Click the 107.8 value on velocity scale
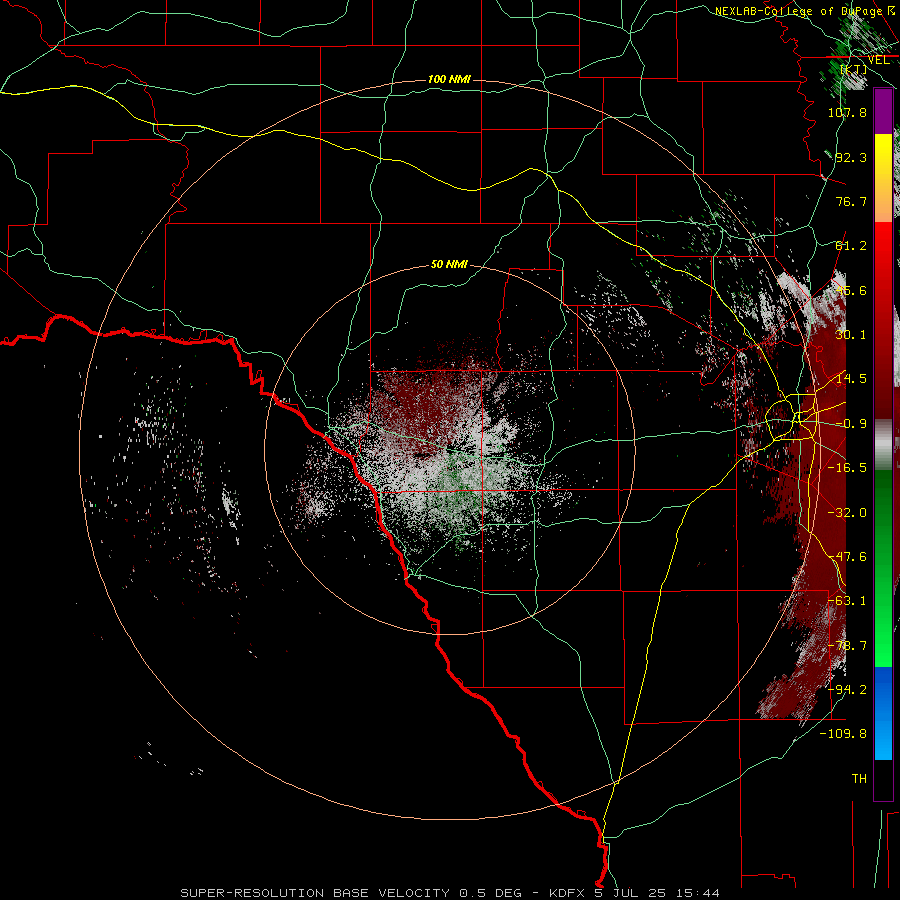The image size is (900, 900). pyautogui.click(x=847, y=112)
